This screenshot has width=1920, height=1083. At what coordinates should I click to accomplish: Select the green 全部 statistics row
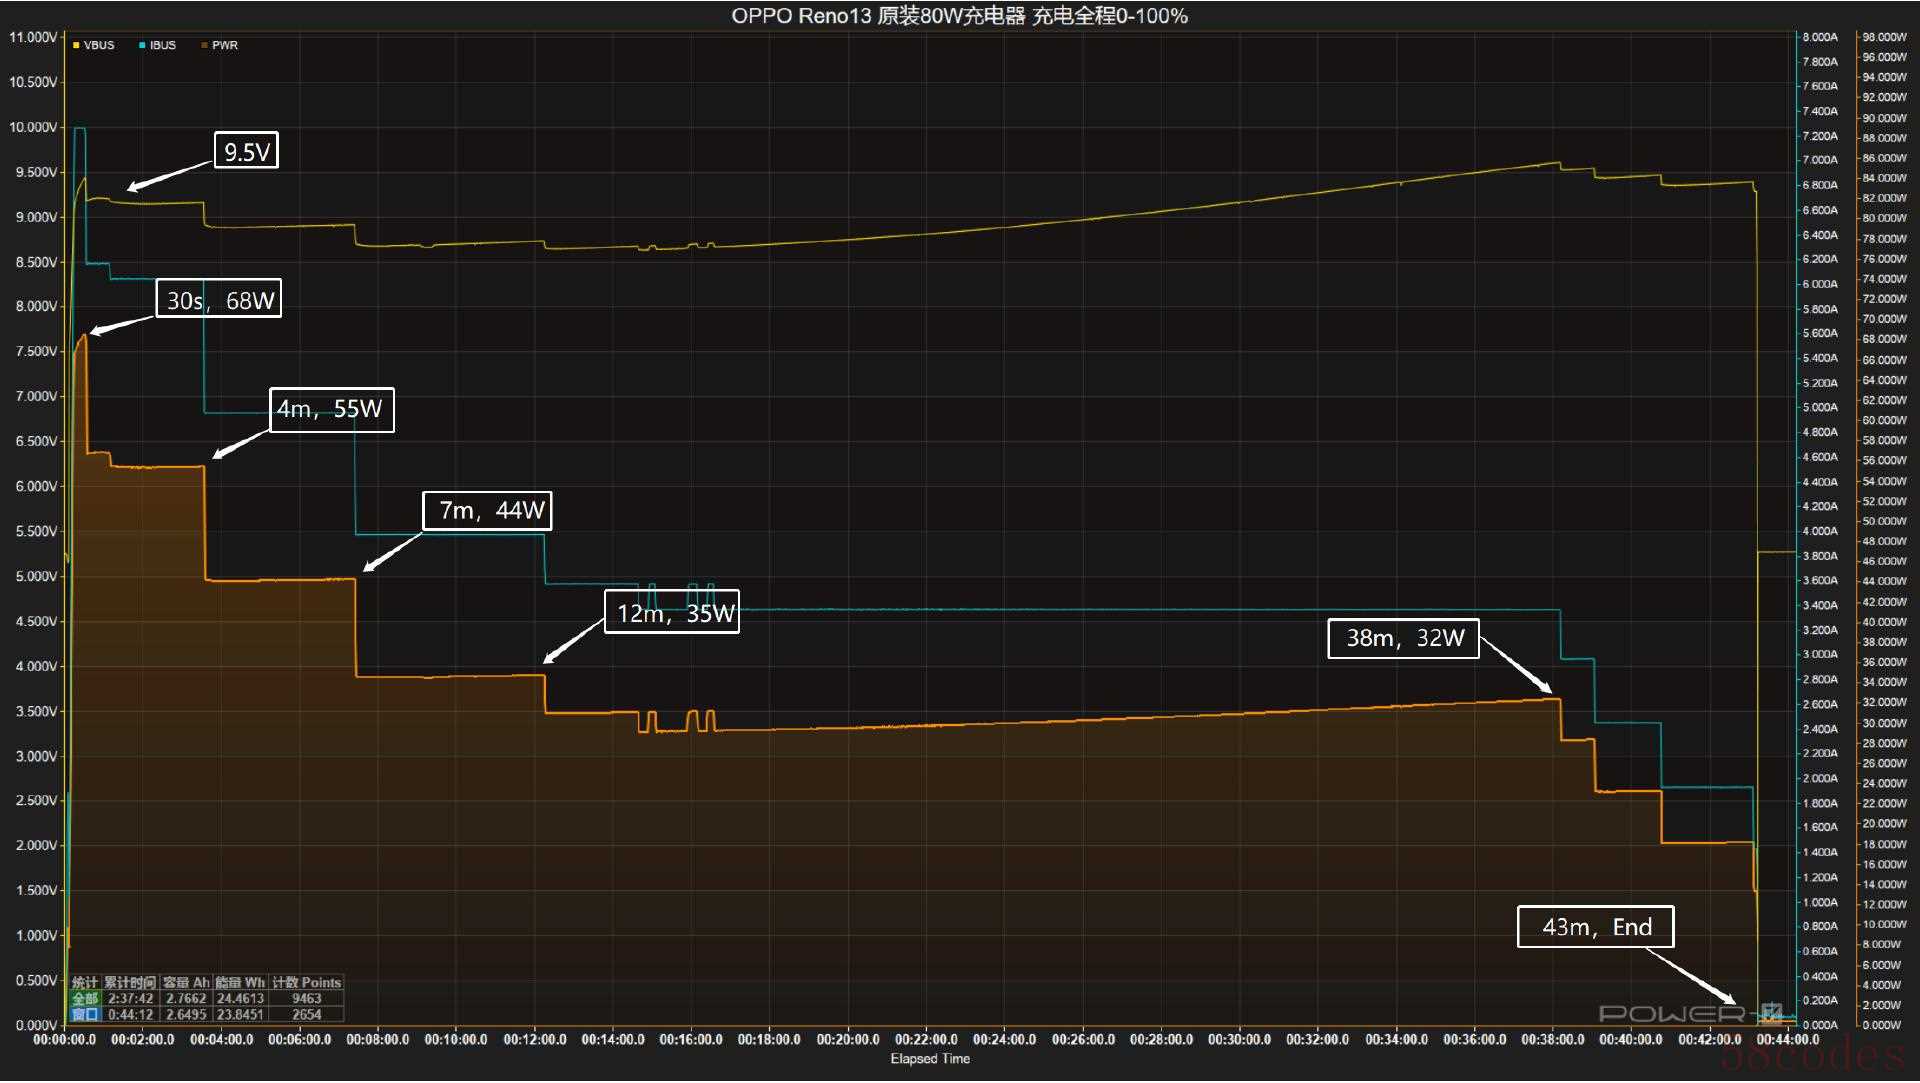click(x=85, y=999)
